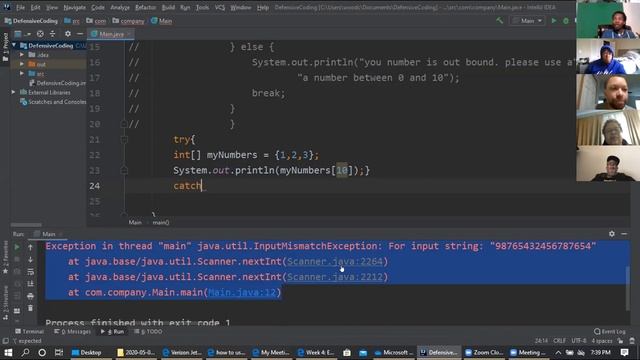Image resolution: width=640 pixels, height=360 pixels.
Task: Build the project with the hammer icon
Action: click(500, 20)
